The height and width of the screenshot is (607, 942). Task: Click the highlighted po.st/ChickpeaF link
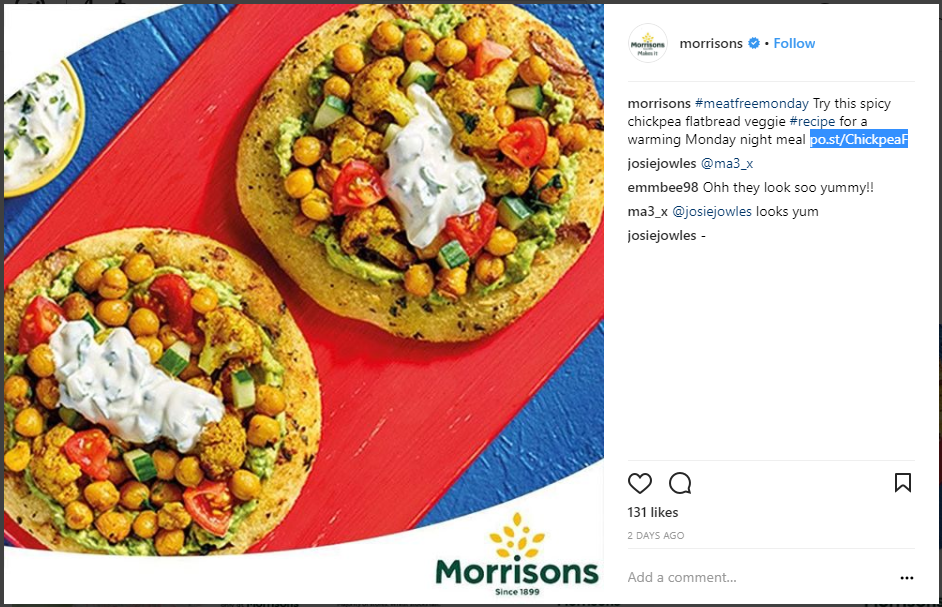coord(858,139)
